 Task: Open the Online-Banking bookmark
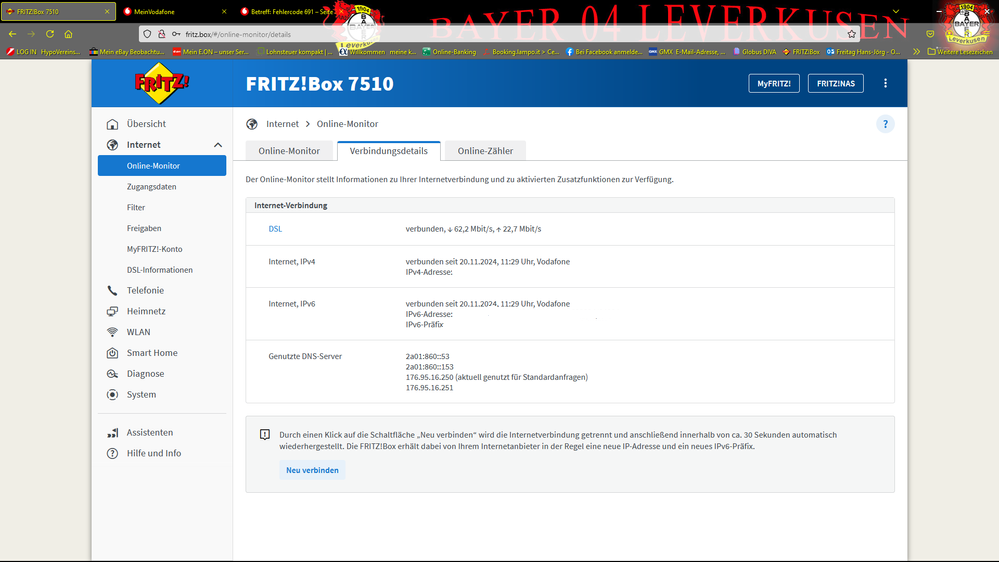[449, 52]
